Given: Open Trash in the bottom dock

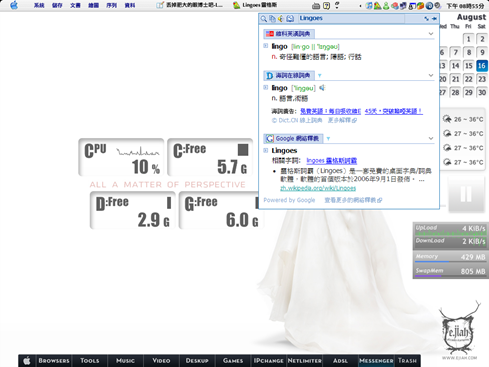Looking at the screenshot, I should (407, 361).
